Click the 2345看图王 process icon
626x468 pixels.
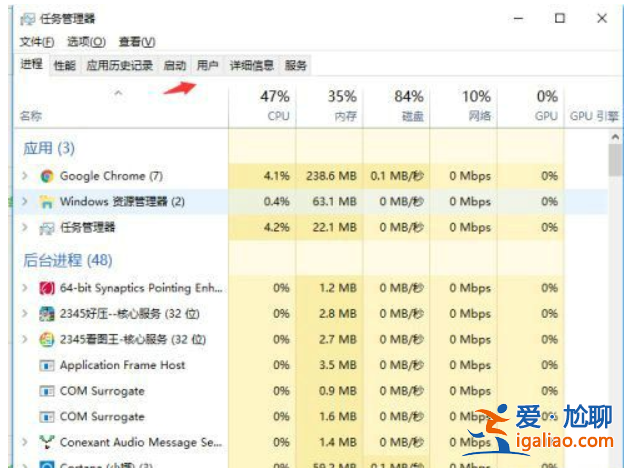pos(47,339)
